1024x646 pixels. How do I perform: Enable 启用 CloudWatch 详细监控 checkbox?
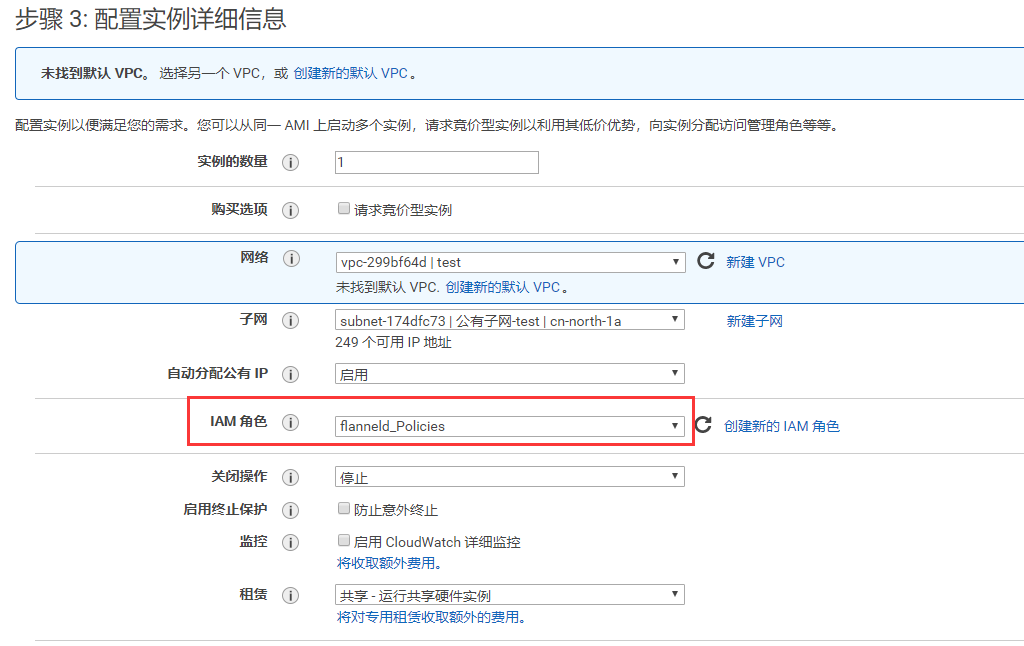coord(344,541)
